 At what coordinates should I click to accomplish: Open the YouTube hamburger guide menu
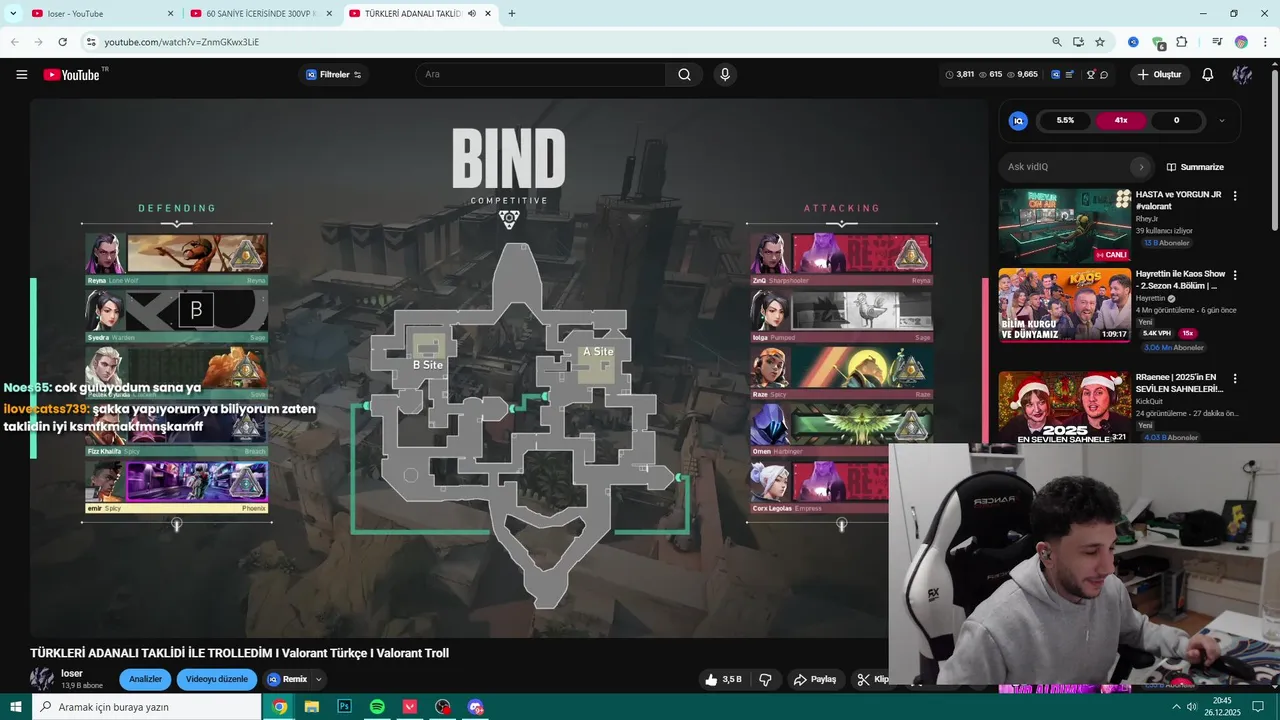point(21,75)
